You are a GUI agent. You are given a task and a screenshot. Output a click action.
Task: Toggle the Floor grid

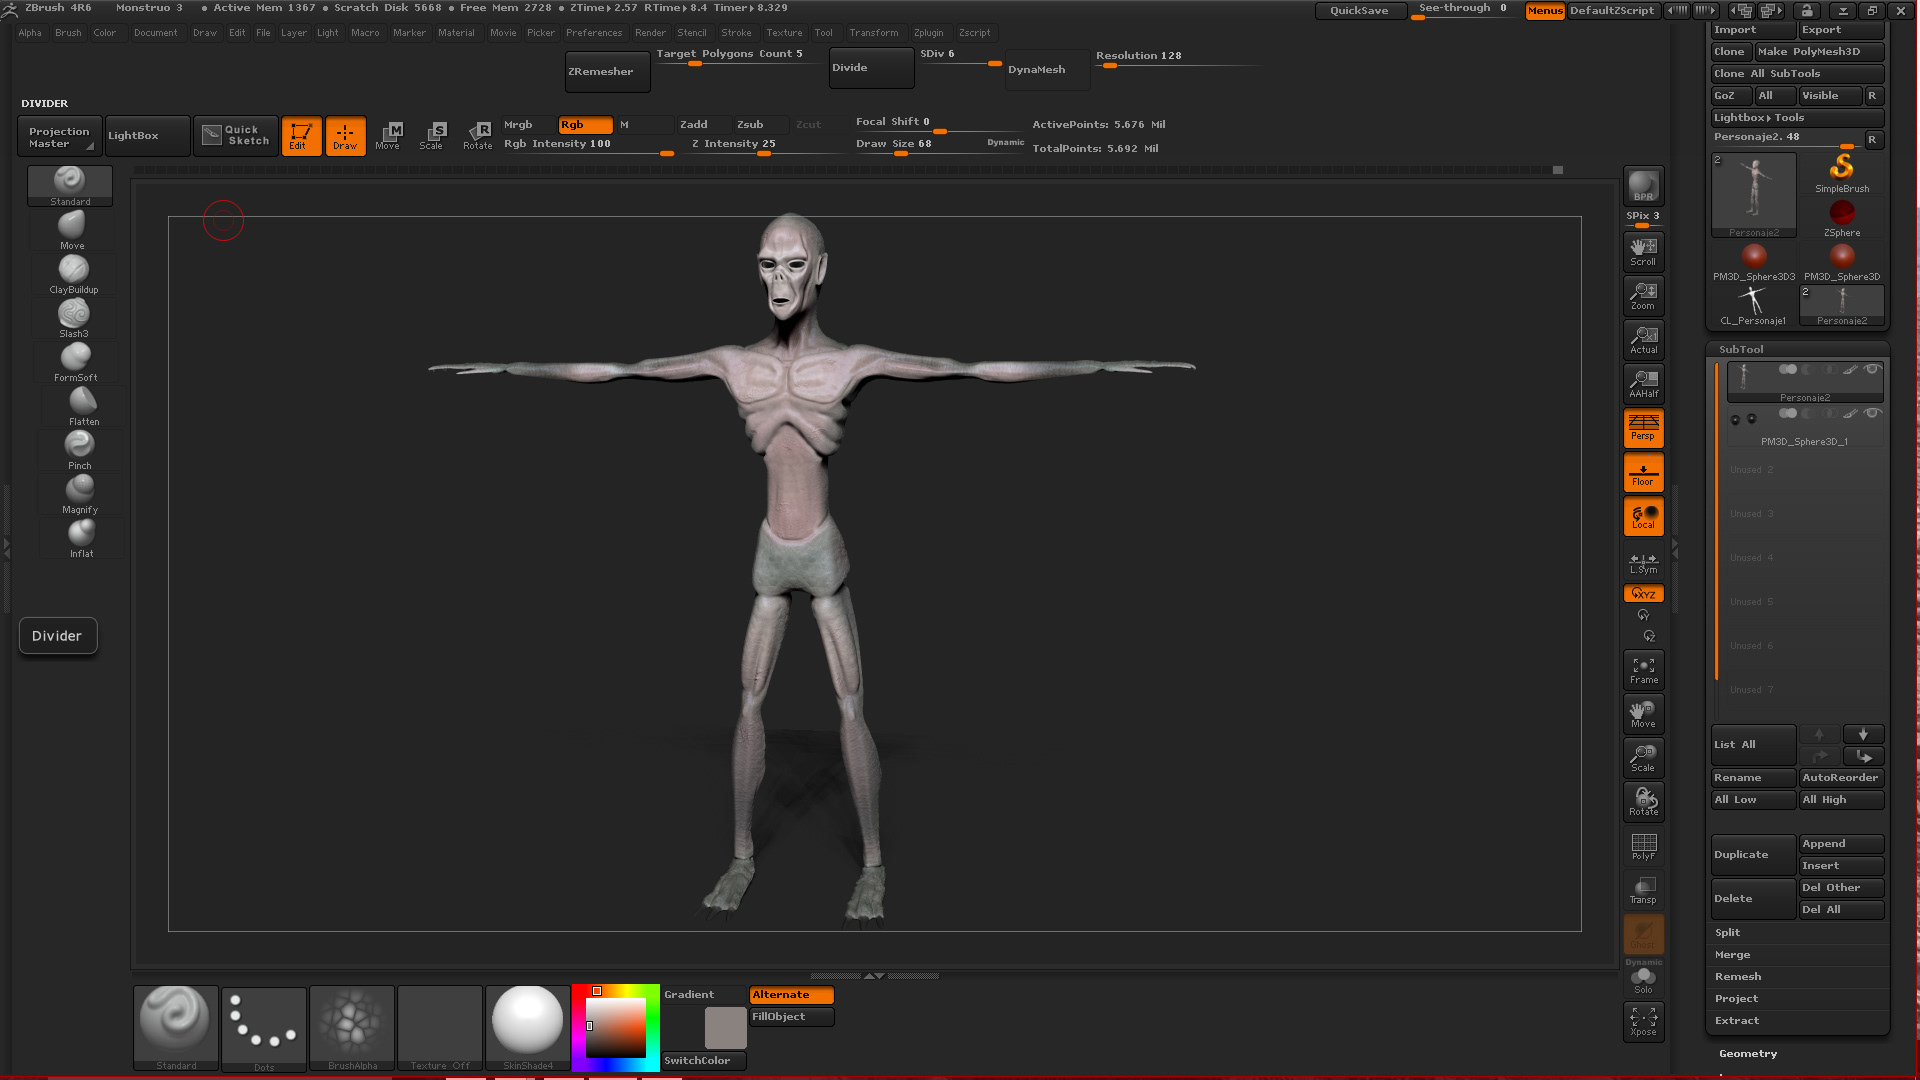tap(1643, 472)
